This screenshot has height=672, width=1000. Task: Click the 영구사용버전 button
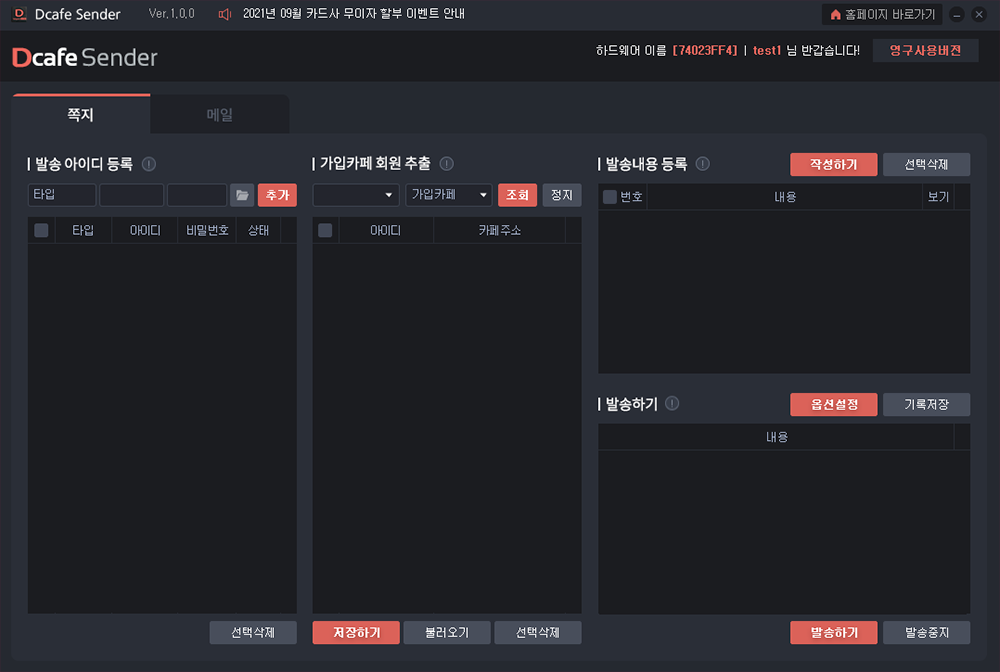[x=925, y=50]
